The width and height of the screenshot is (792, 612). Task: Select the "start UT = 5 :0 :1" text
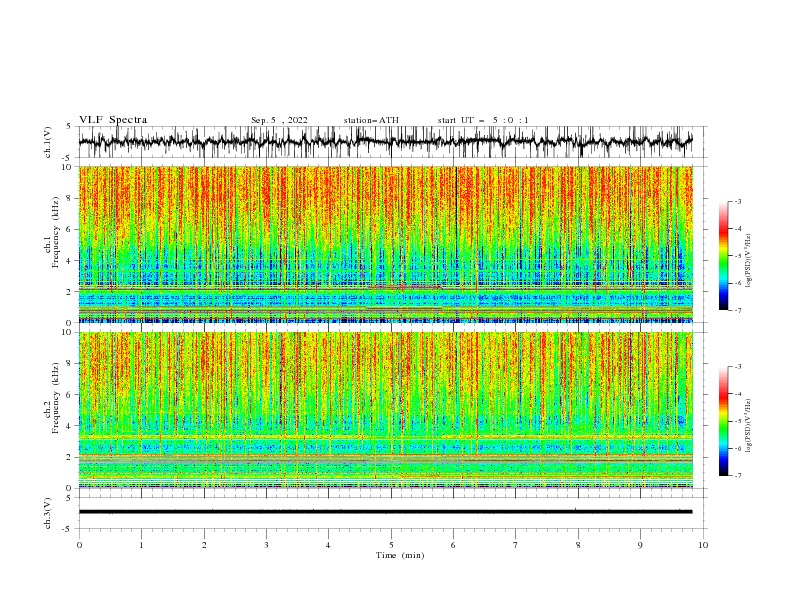click(483, 120)
